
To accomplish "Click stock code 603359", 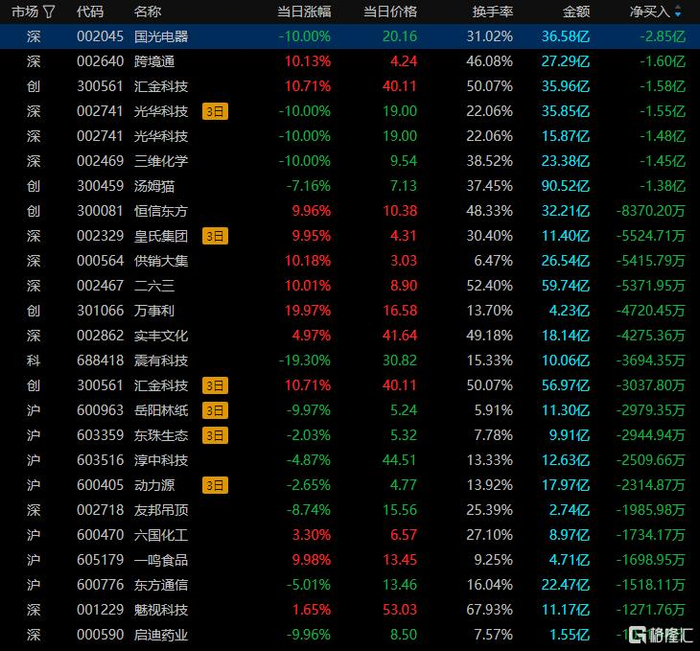I will [100, 435].
